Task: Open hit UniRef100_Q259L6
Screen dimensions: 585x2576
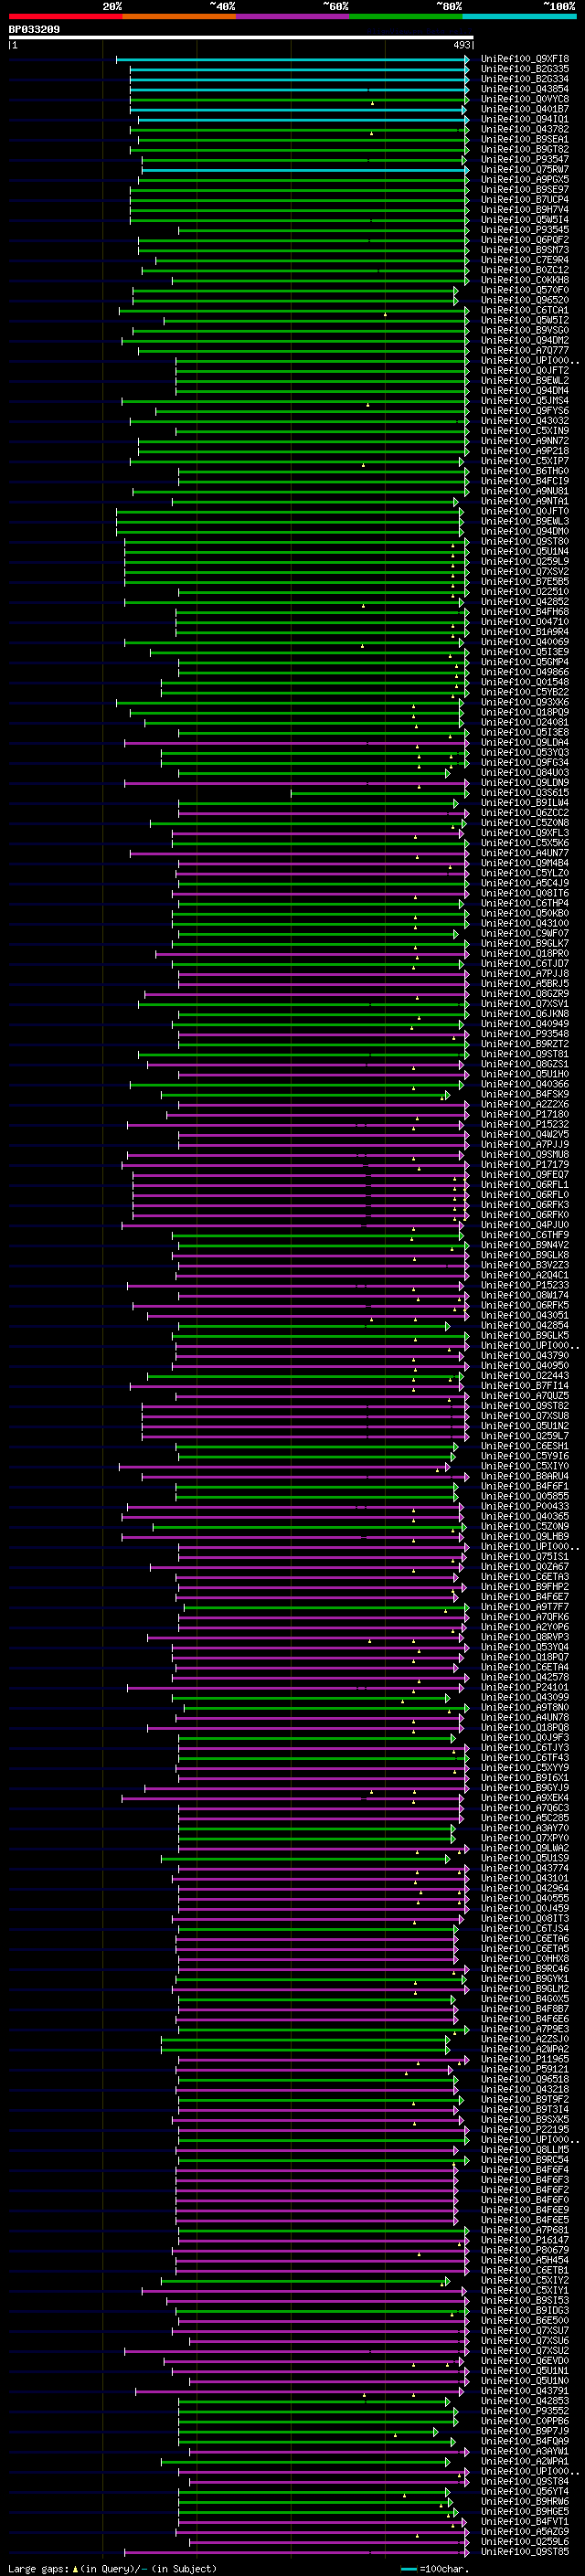Action: [525, 2541]
